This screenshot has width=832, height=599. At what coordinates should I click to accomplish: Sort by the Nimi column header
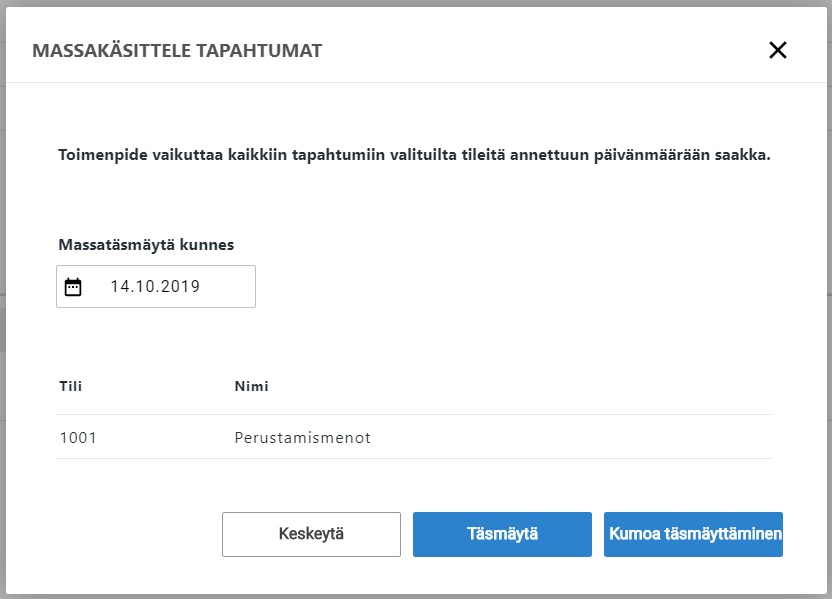tap(252, 386)
